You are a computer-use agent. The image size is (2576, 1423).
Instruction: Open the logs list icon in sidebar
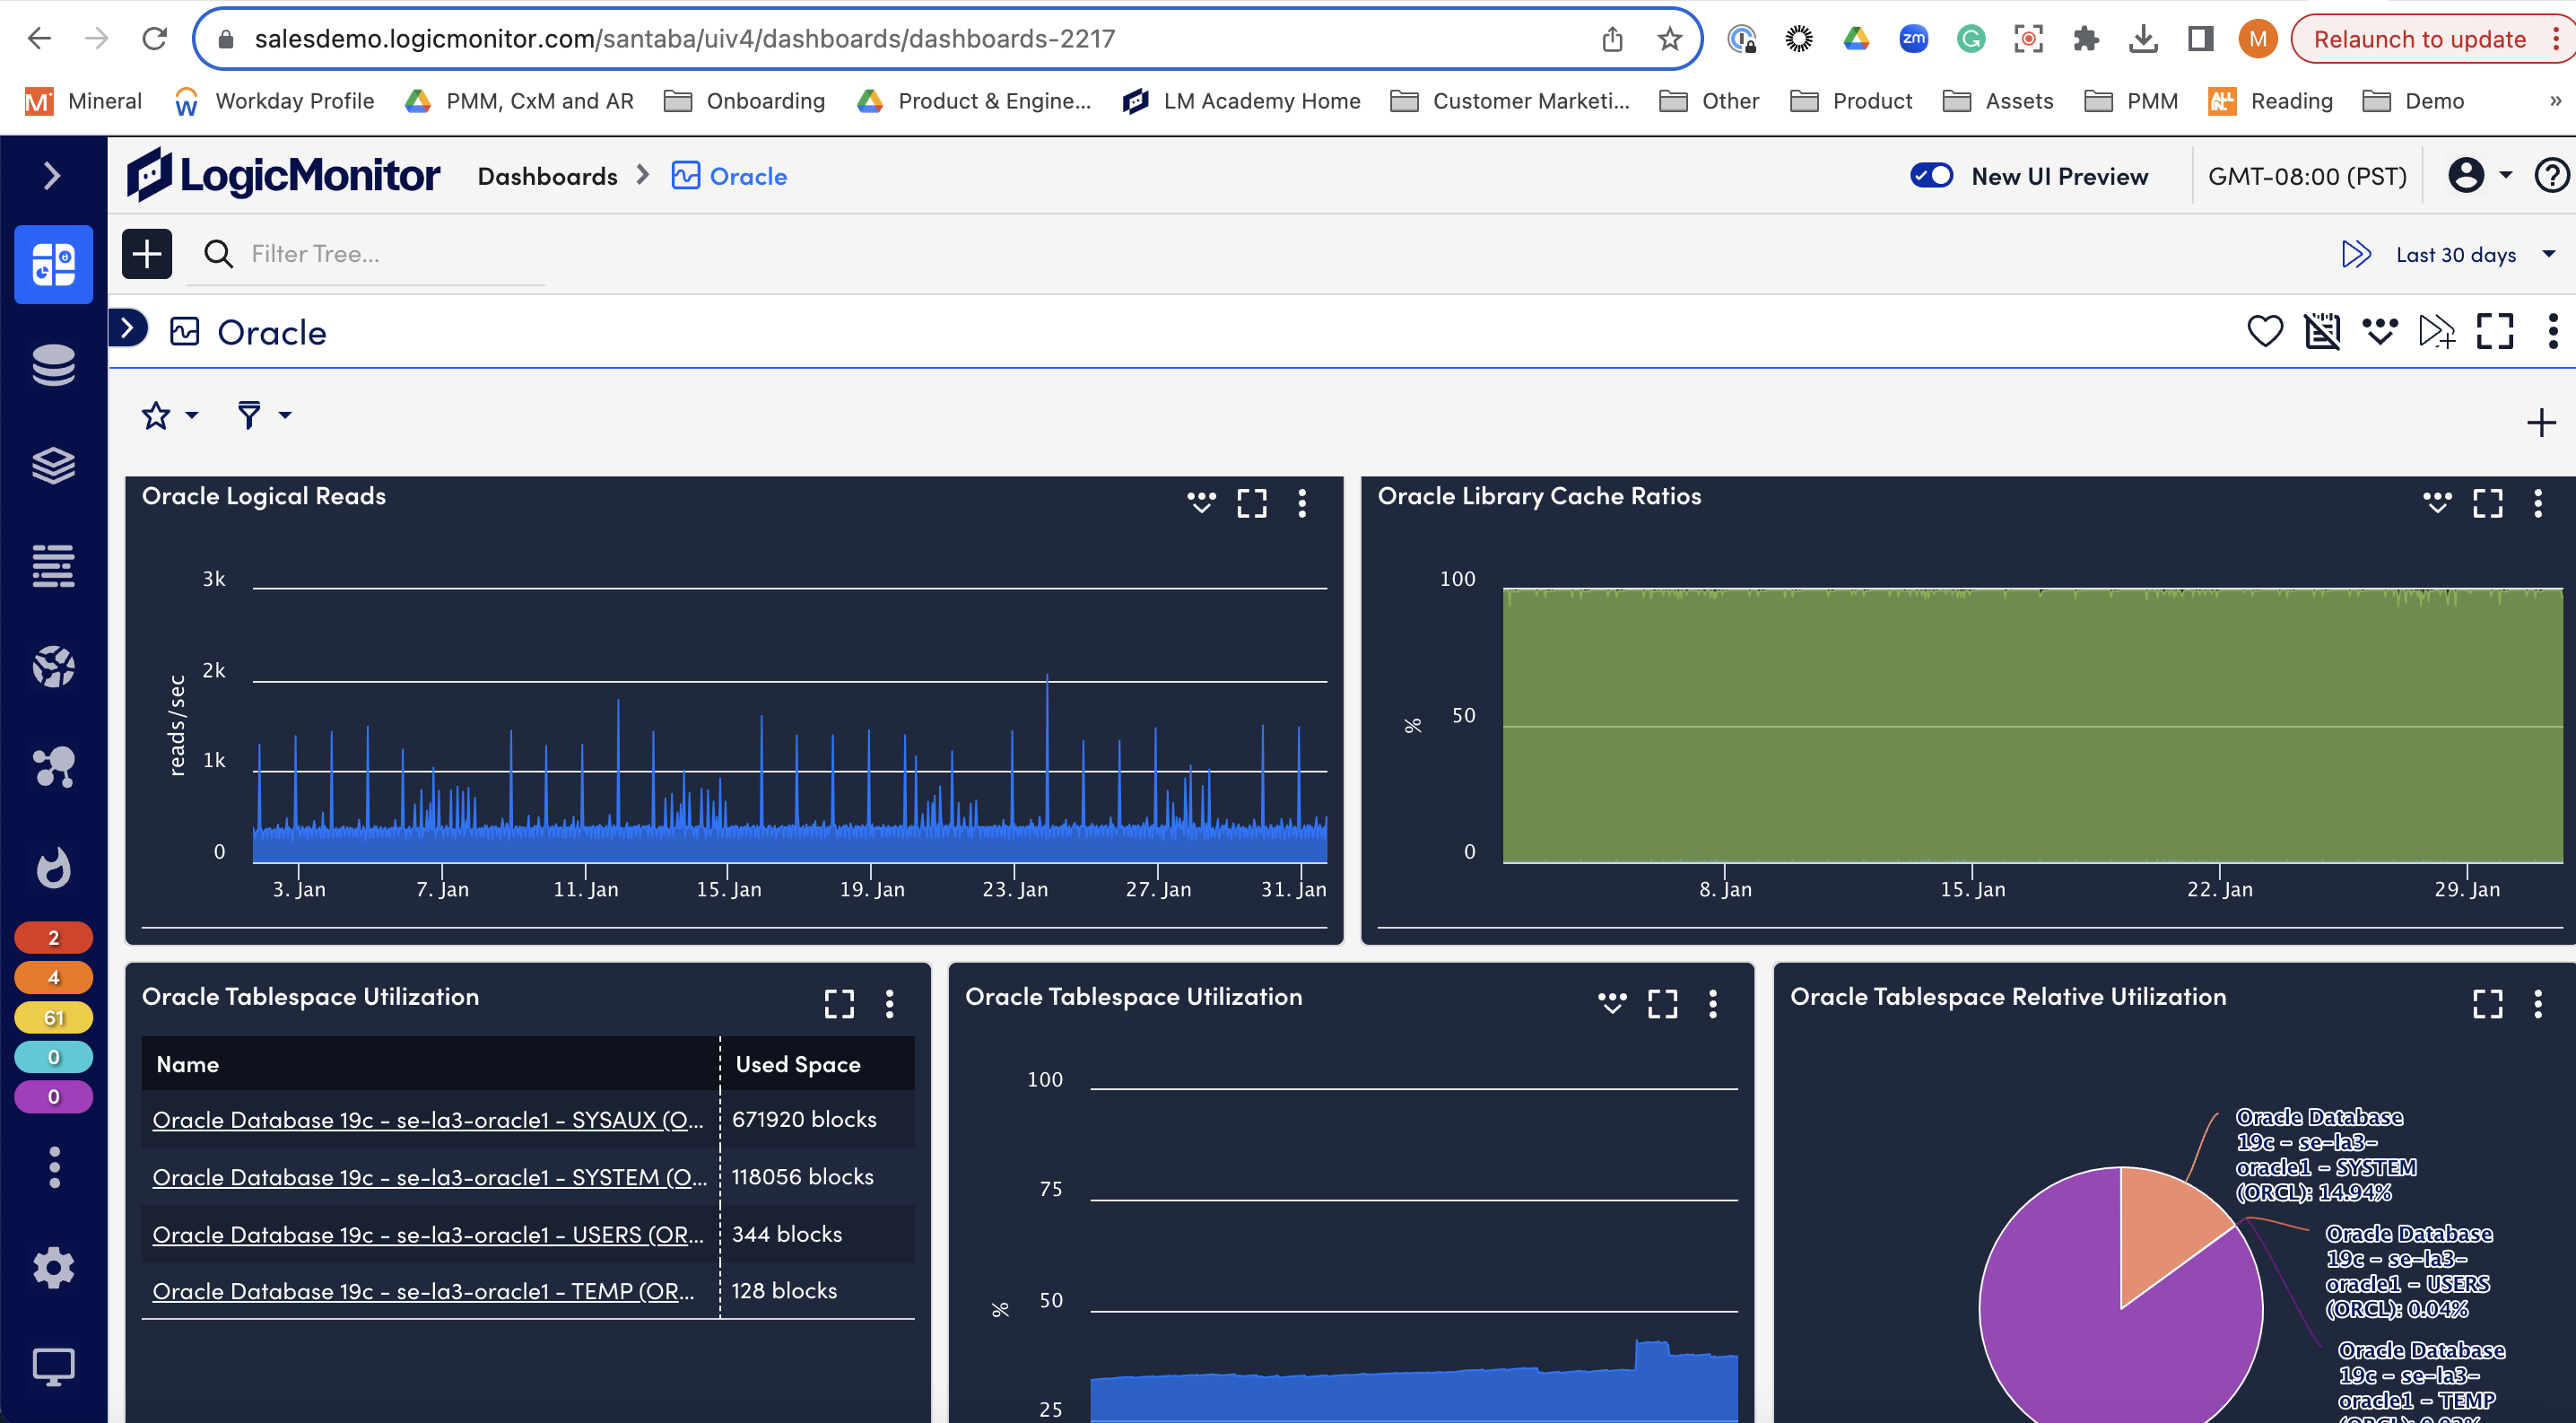tap(53, 566)
